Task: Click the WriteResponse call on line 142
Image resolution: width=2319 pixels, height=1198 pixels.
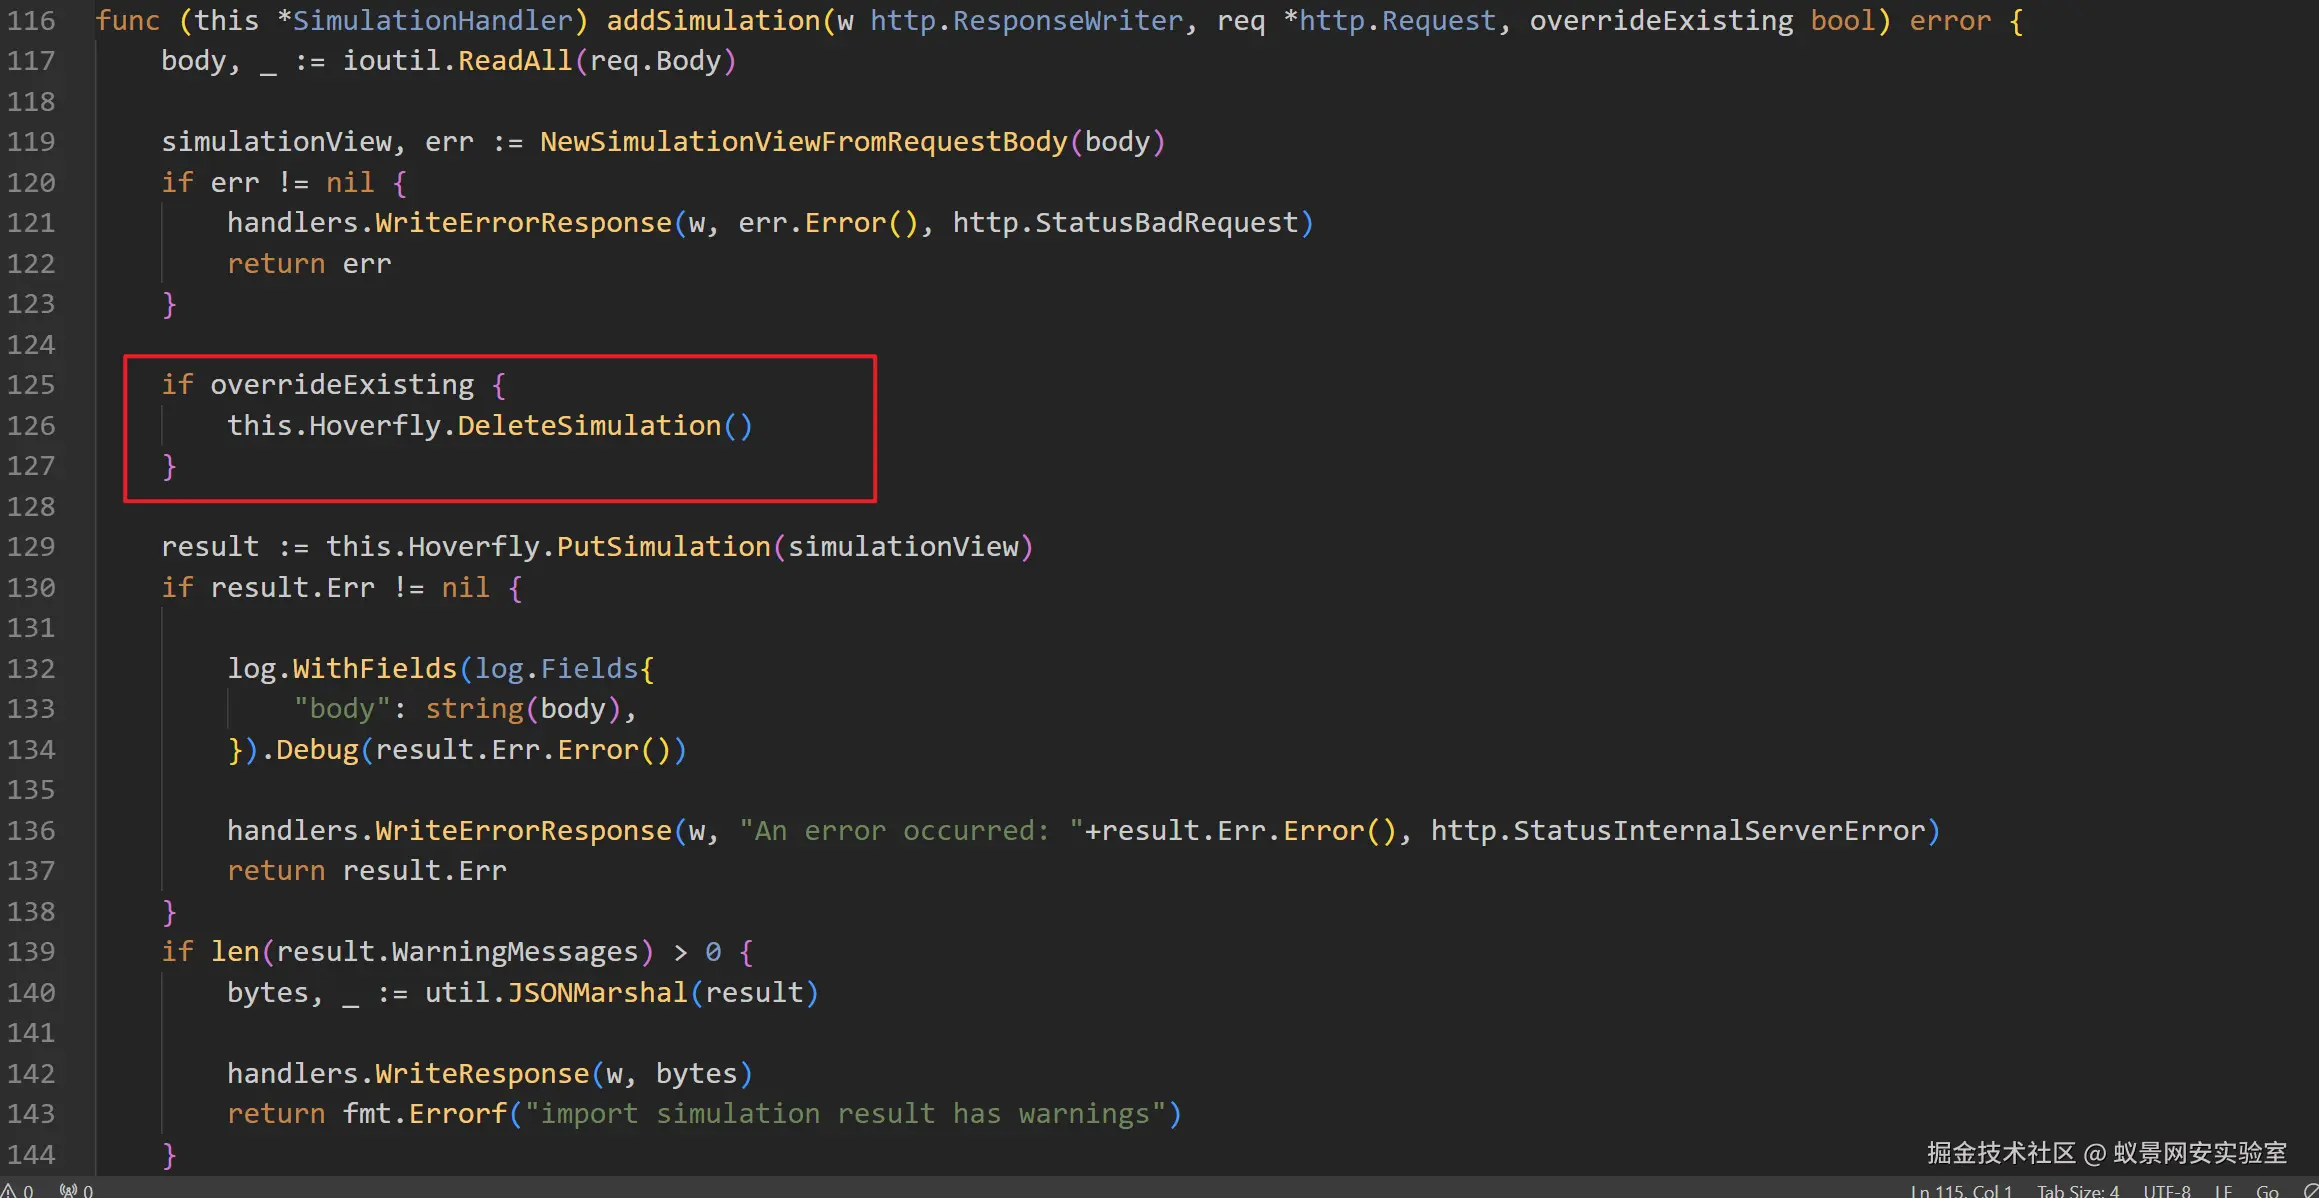Action: pyautogui.click(x=481, y=1074)
